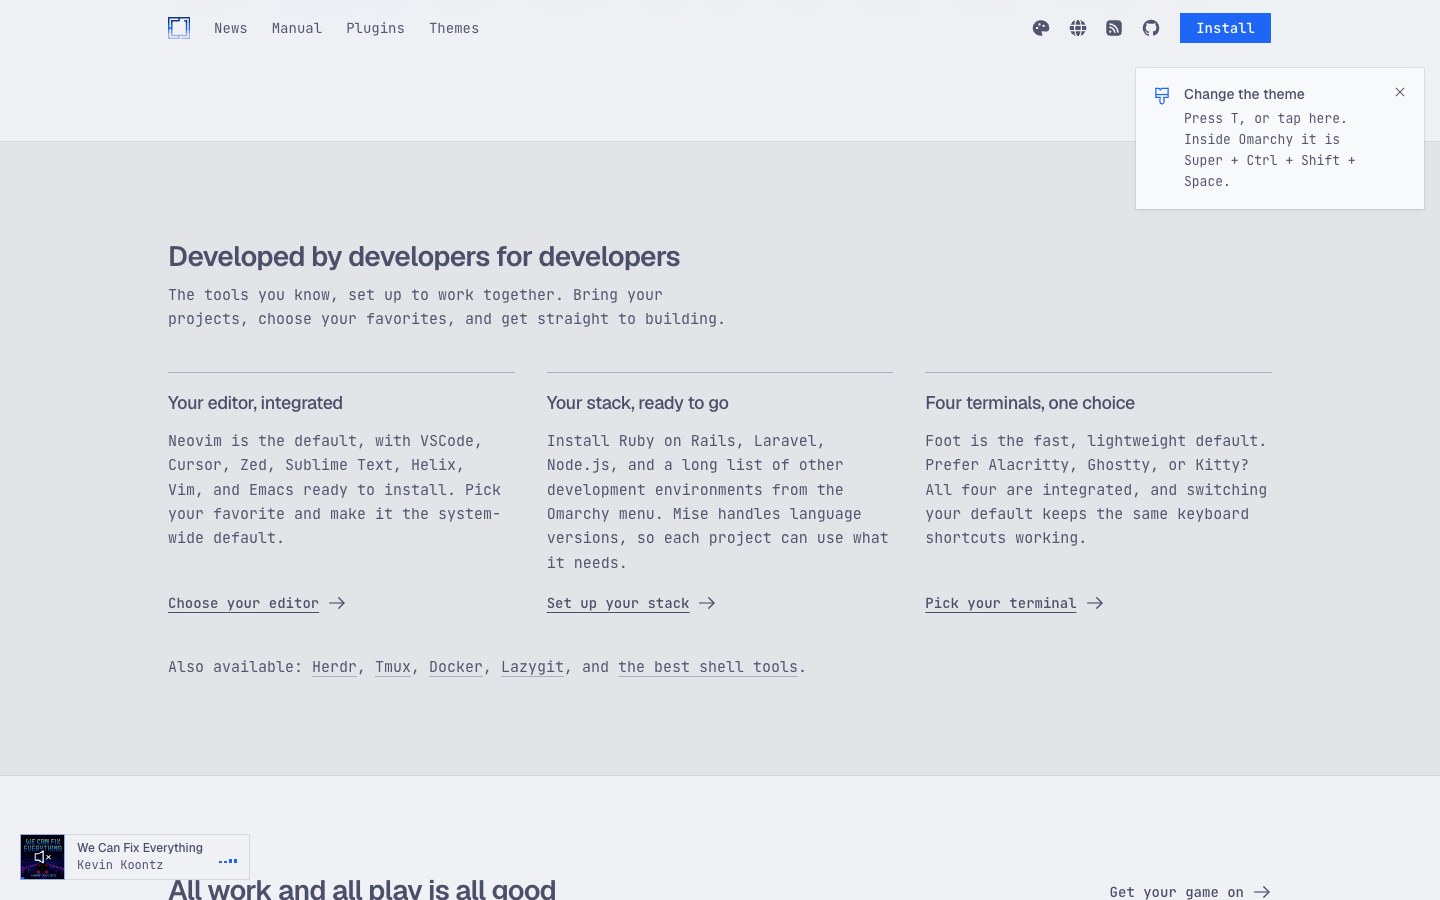Unmute the music player
1440x900 pixels.
[x=42, y=857]
